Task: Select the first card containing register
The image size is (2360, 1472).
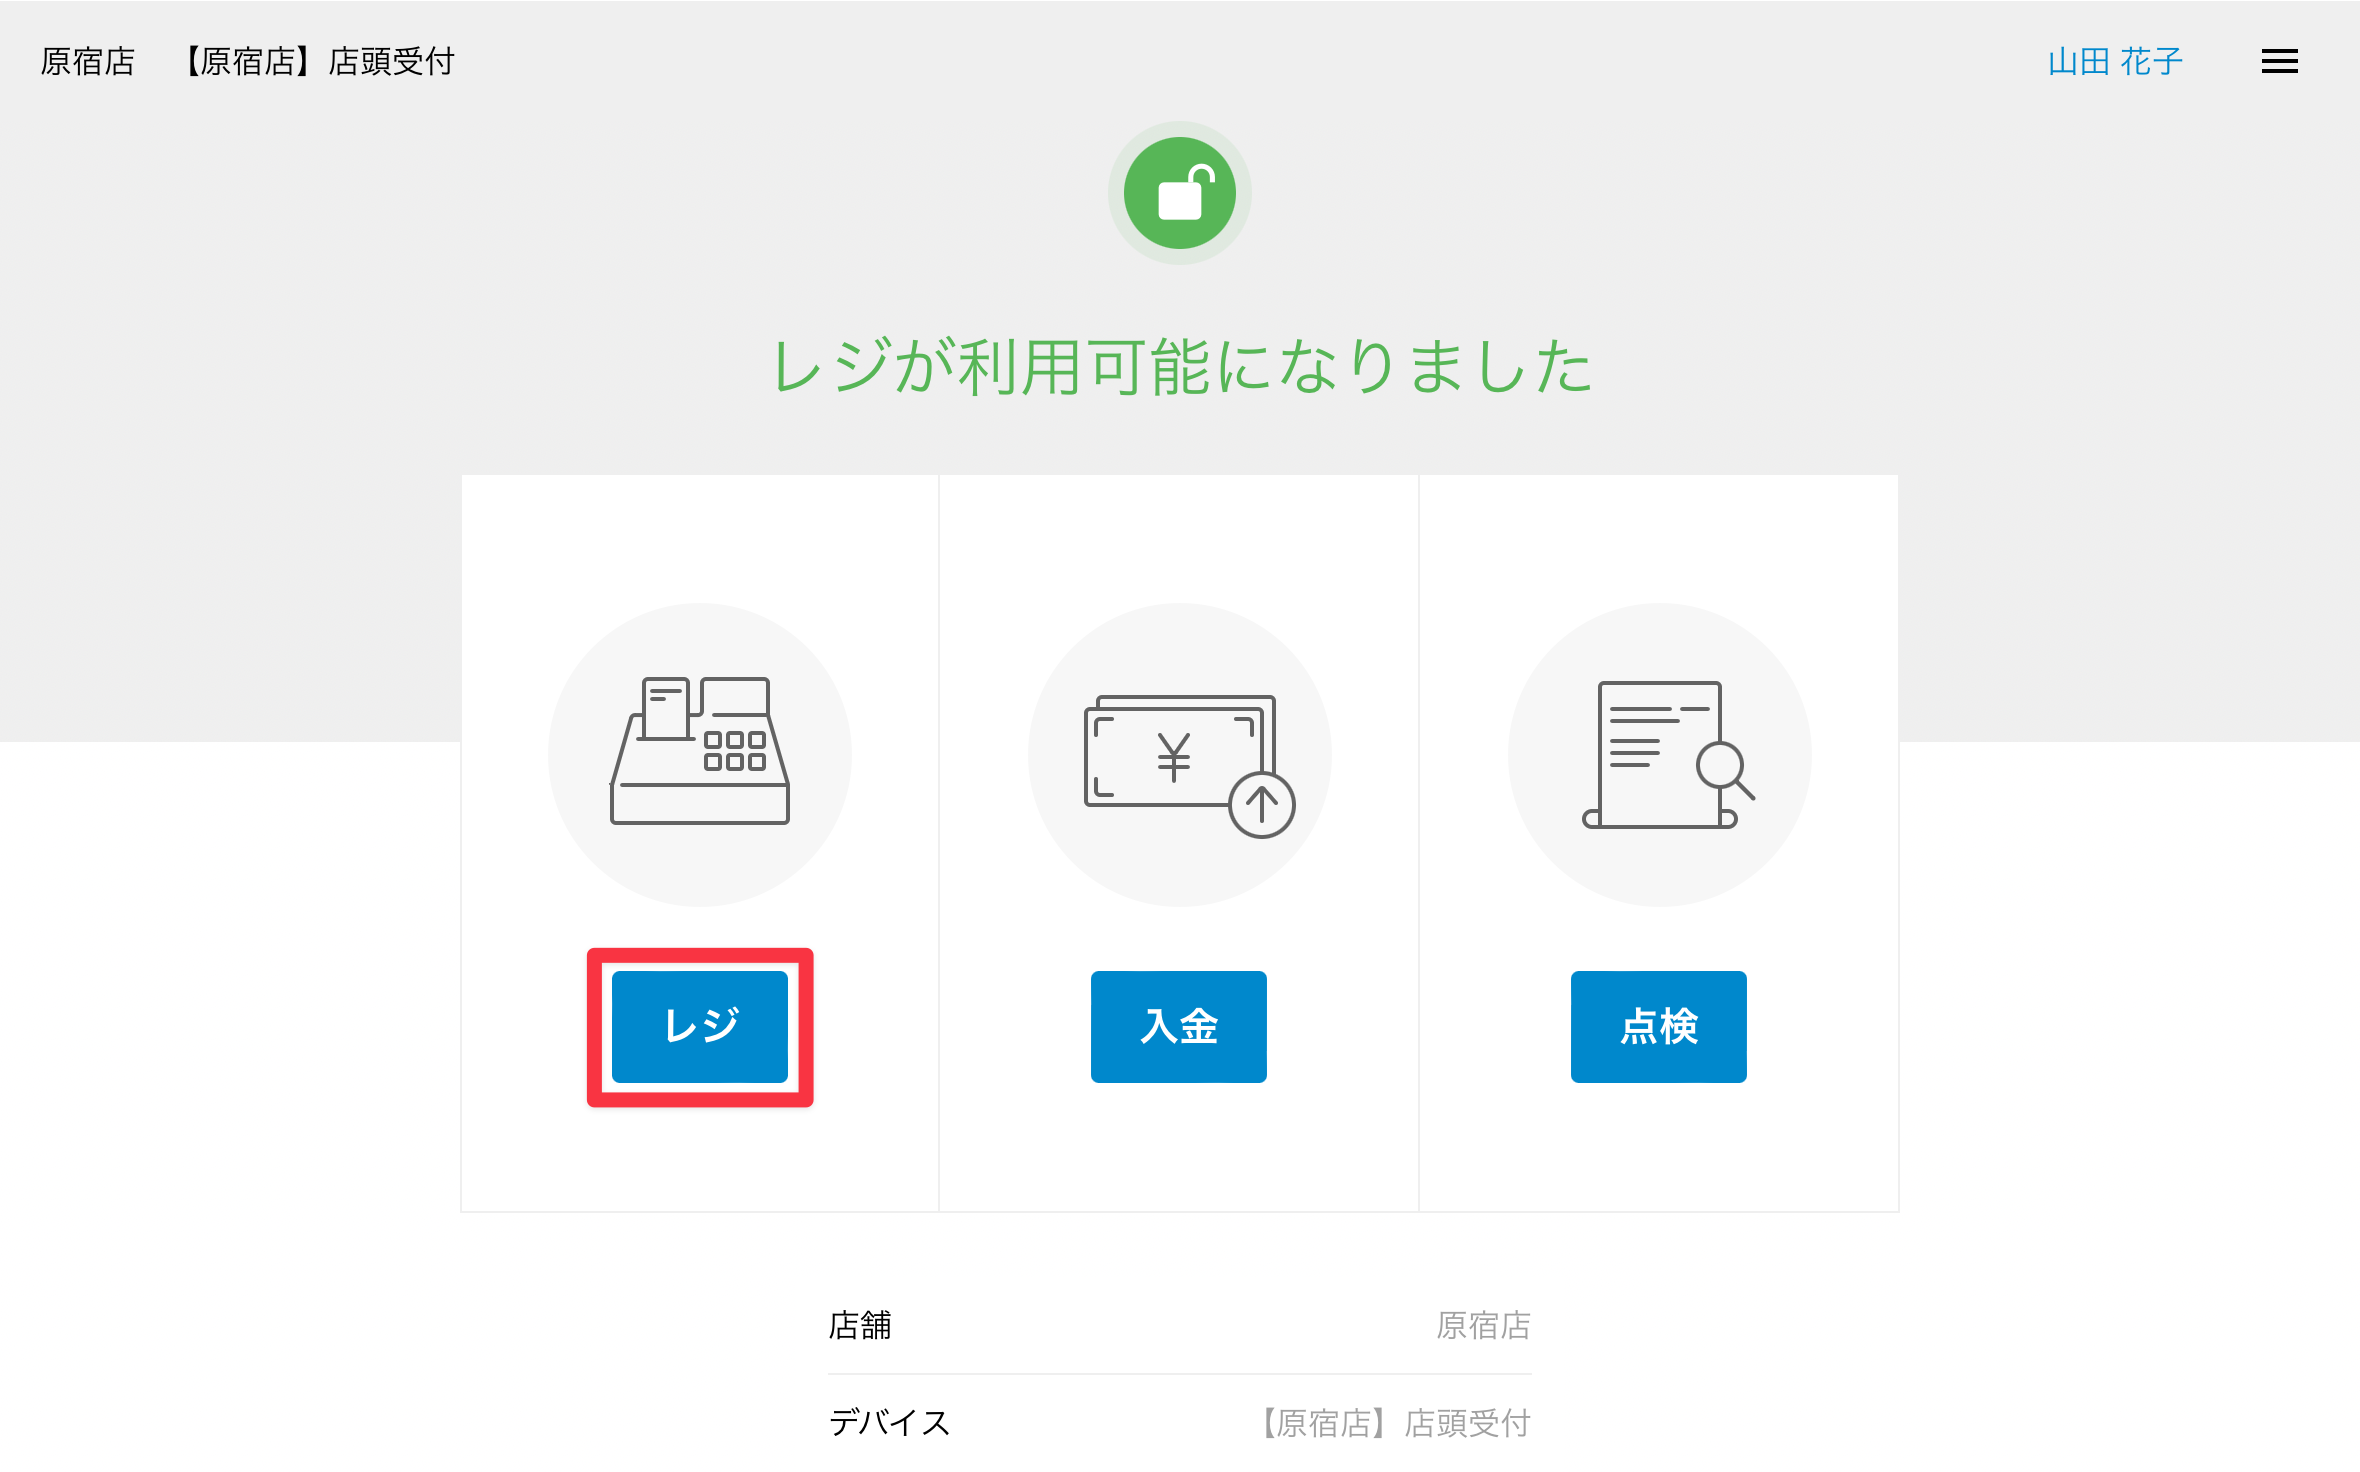Action: (x=700, y=843)
